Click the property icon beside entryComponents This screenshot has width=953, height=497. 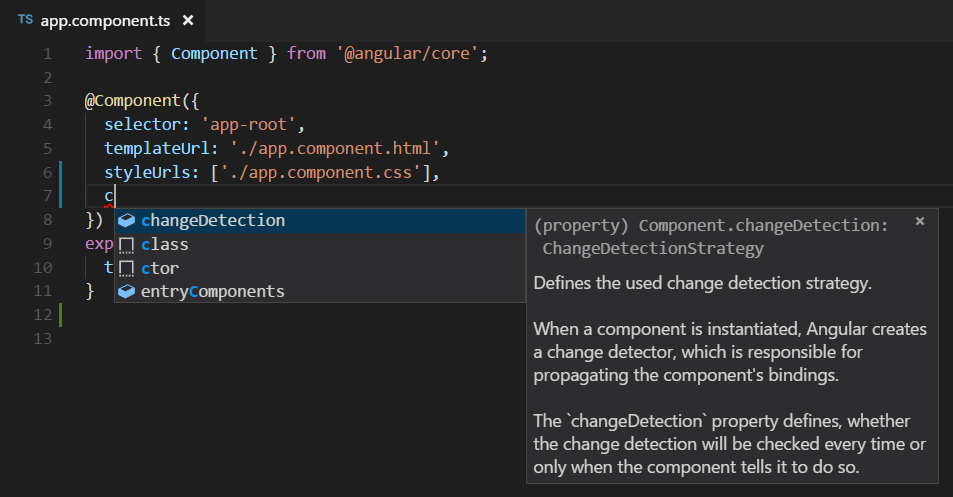pos(126,292)
